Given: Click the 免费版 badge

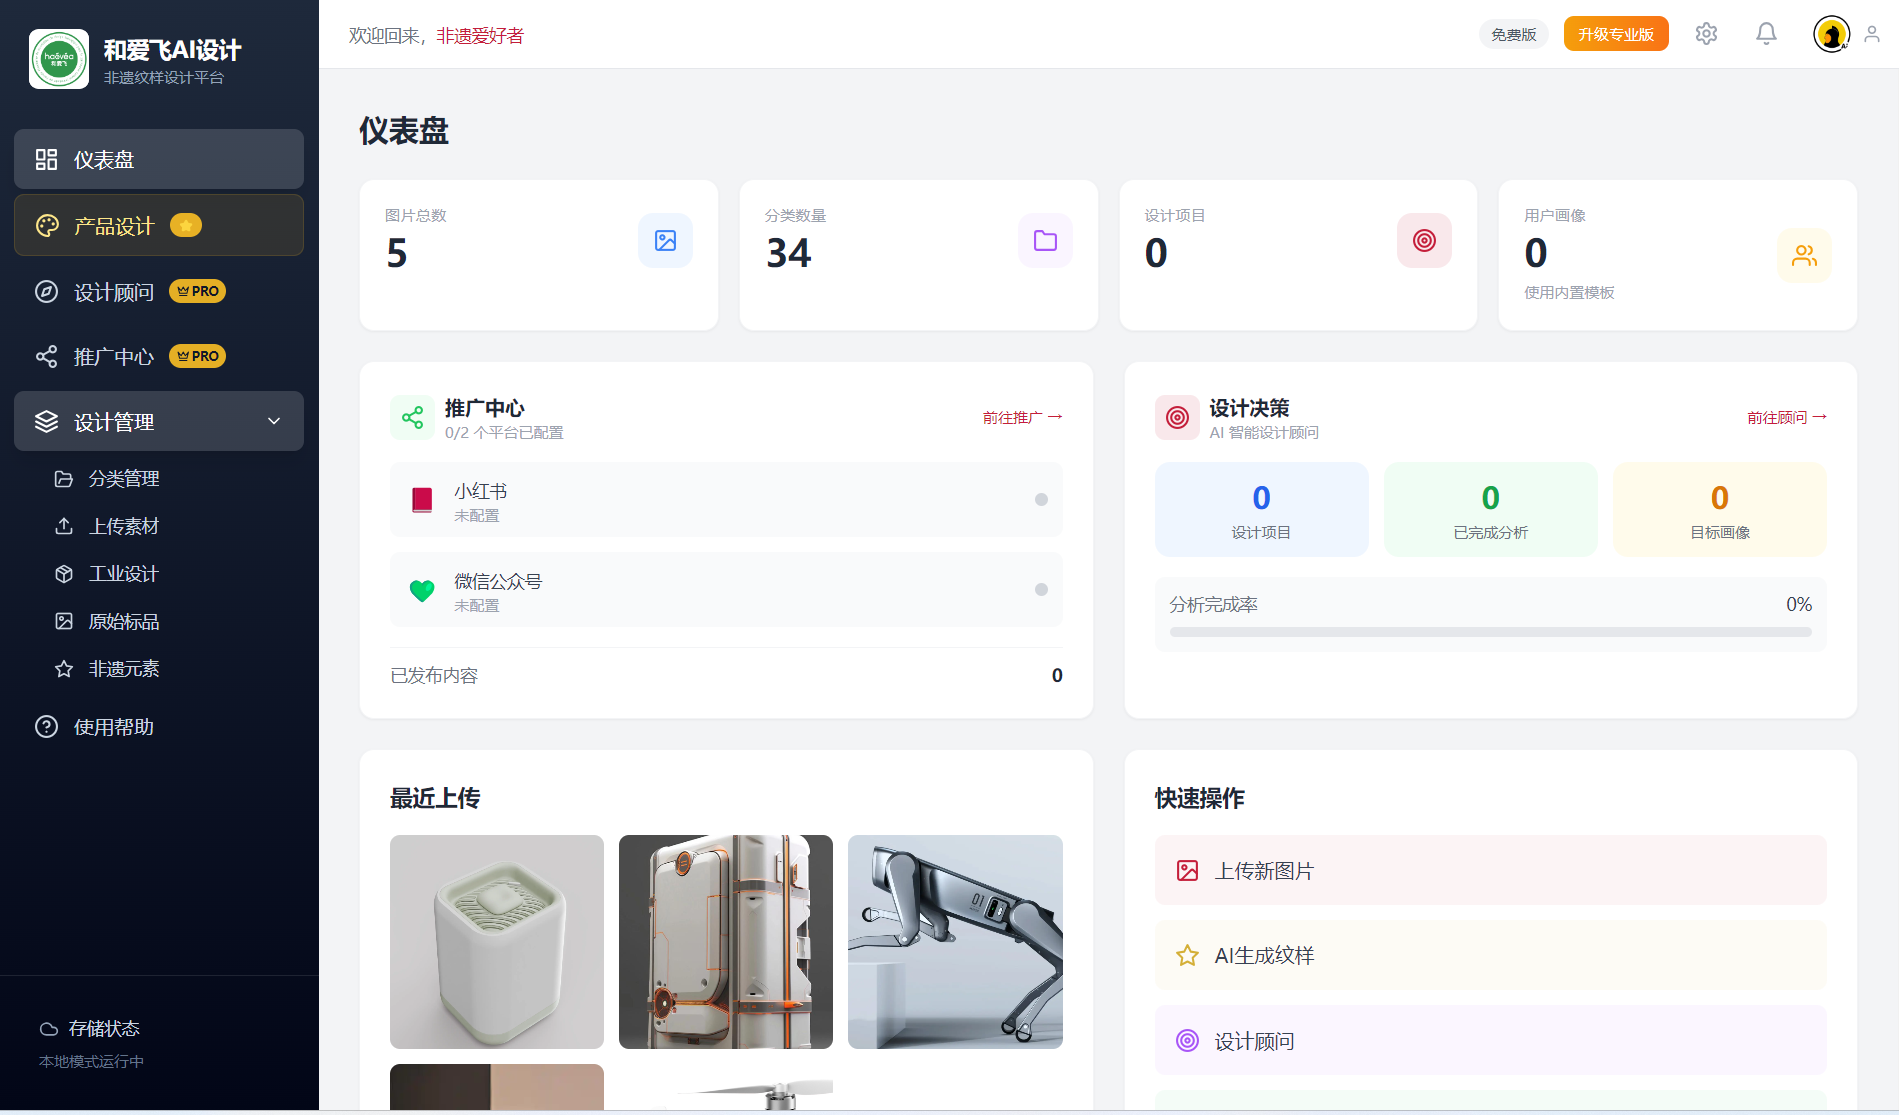Looking at the screenshot, I should [1513, 34].
